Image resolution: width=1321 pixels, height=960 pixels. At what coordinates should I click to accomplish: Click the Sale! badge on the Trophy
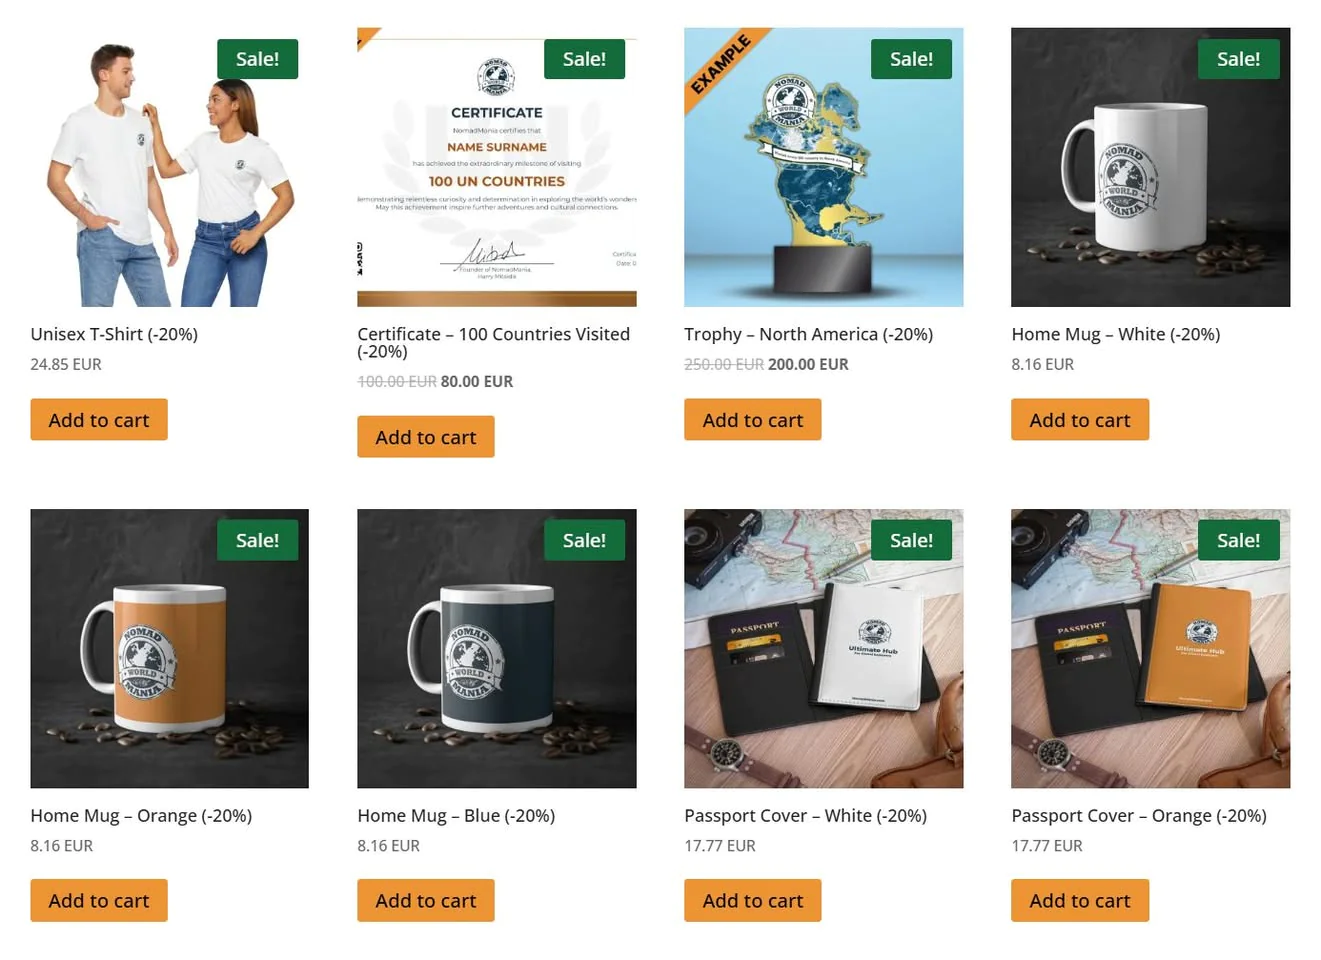[x=911, y=59]
